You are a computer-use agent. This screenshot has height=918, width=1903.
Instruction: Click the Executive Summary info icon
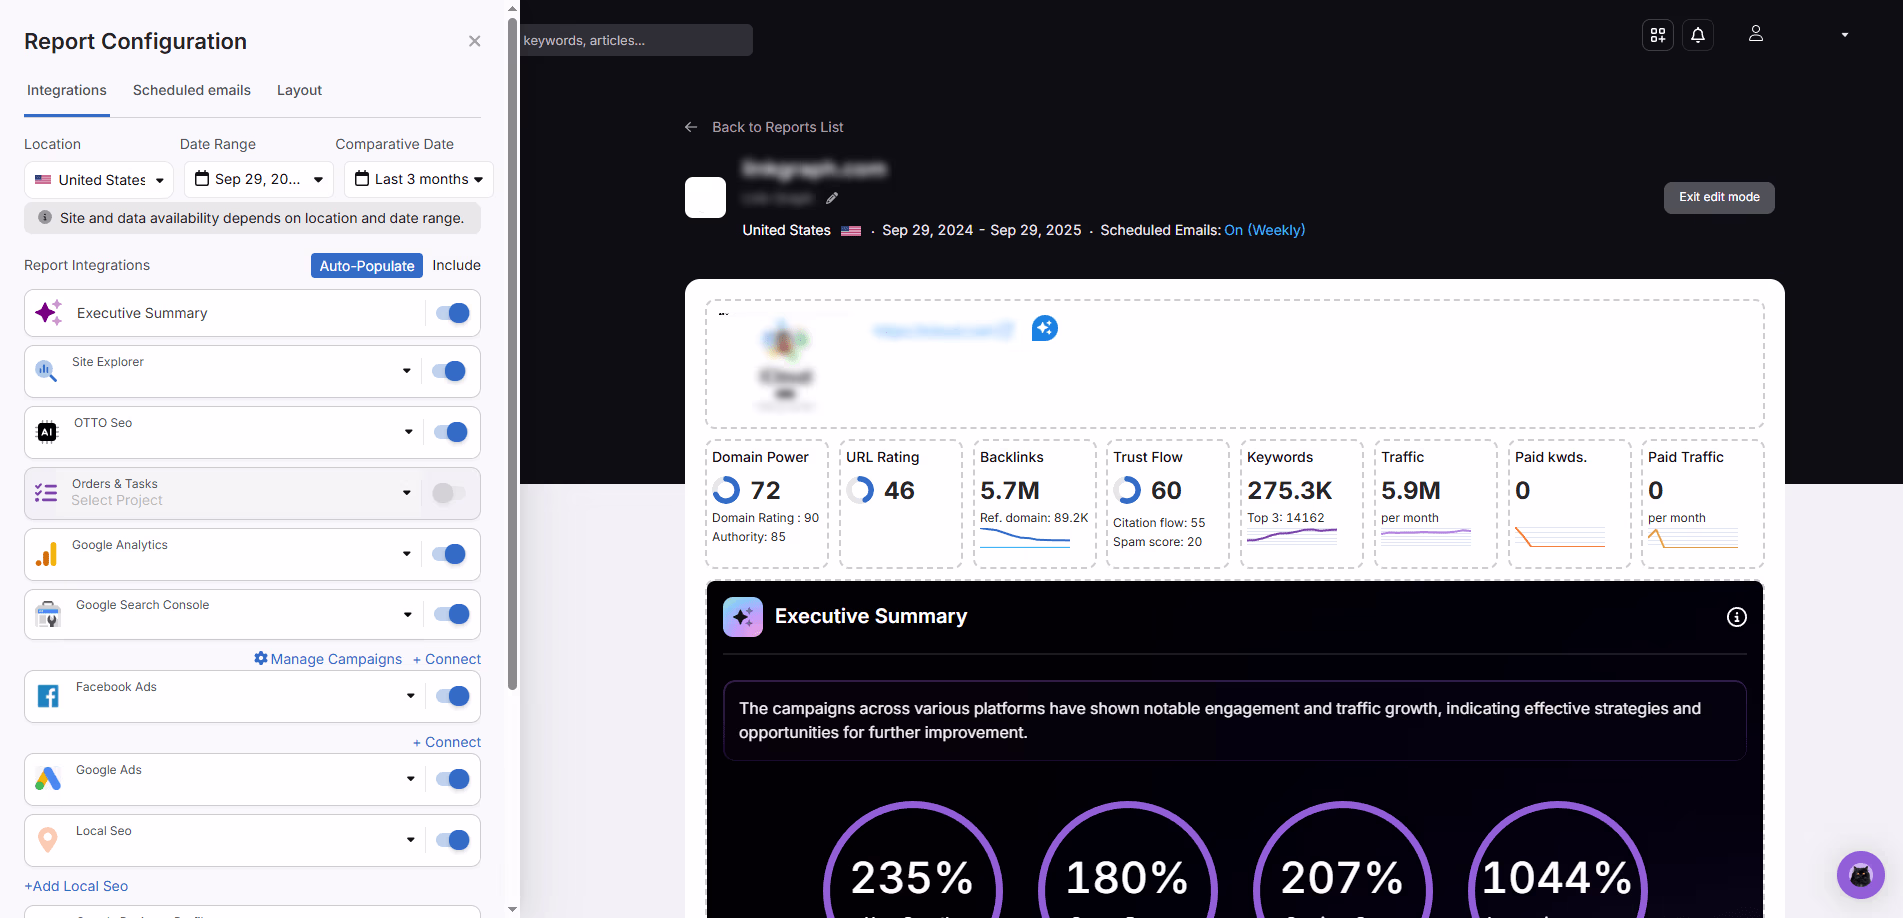click(x=1736, y=617)
